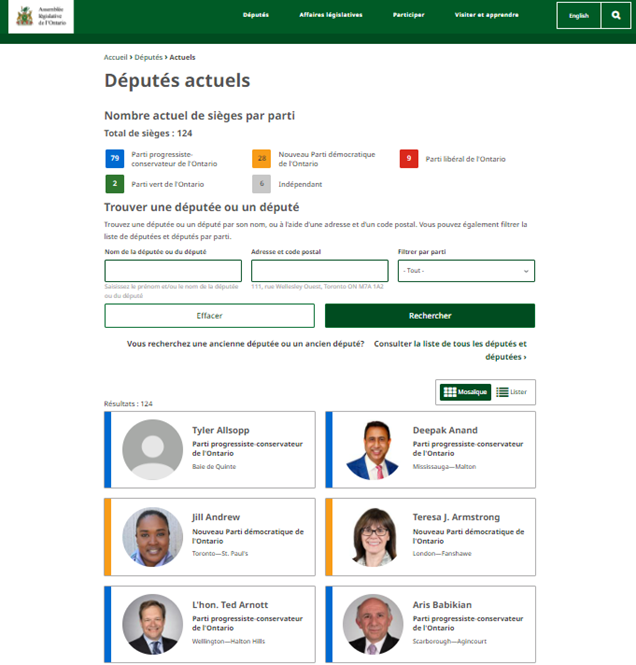Image resolution: width=636 pixels, height=665 pixels.
Task: Click the red 9 seats Liberal badge
Action: pyautogui.click(x=408, y=158)
